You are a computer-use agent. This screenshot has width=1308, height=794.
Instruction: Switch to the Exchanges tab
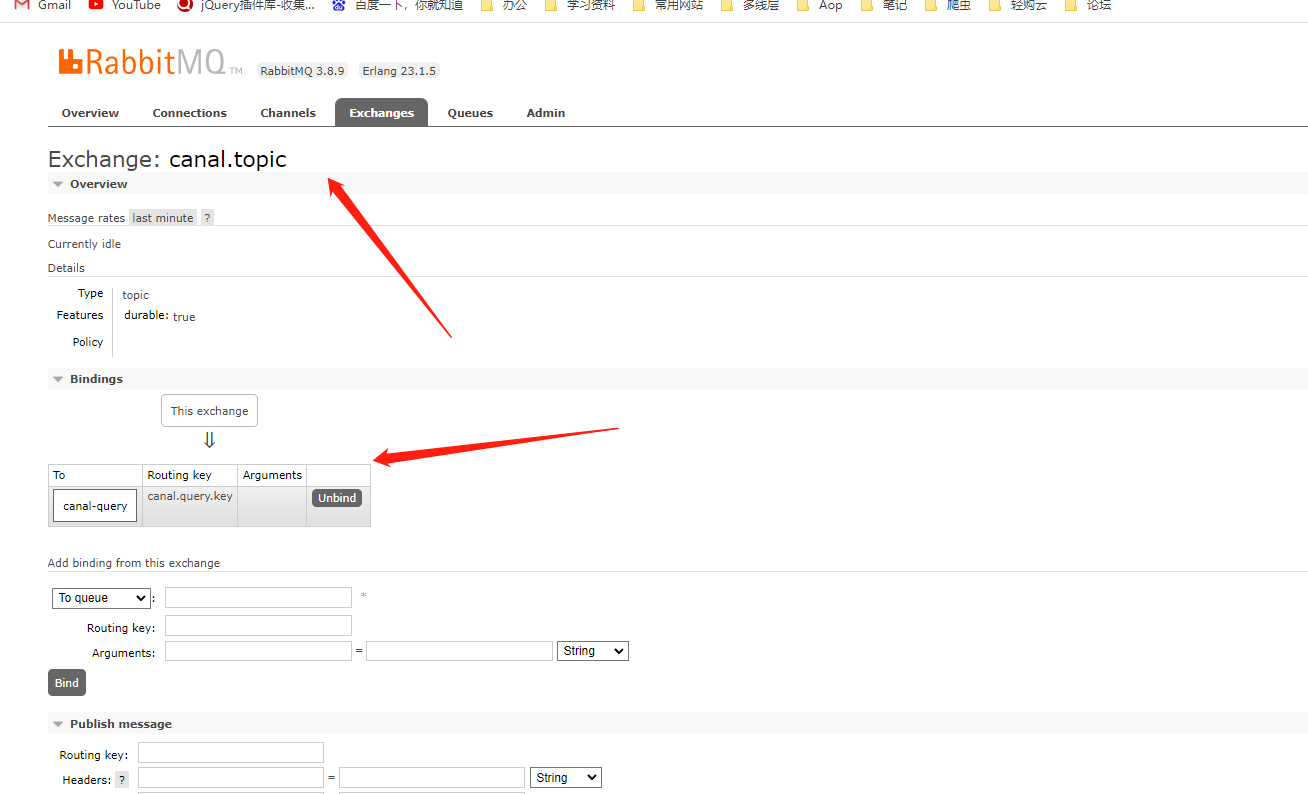(x=381, y=113)
